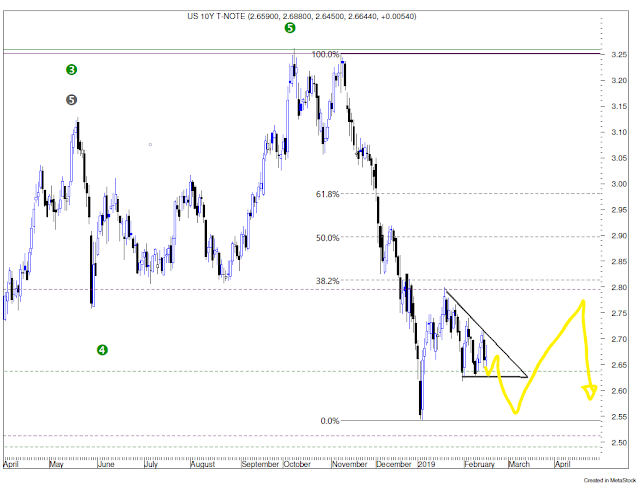Click the March label on time axis
This screenshot has width=640, height=491.
click(x=519, y=464)
